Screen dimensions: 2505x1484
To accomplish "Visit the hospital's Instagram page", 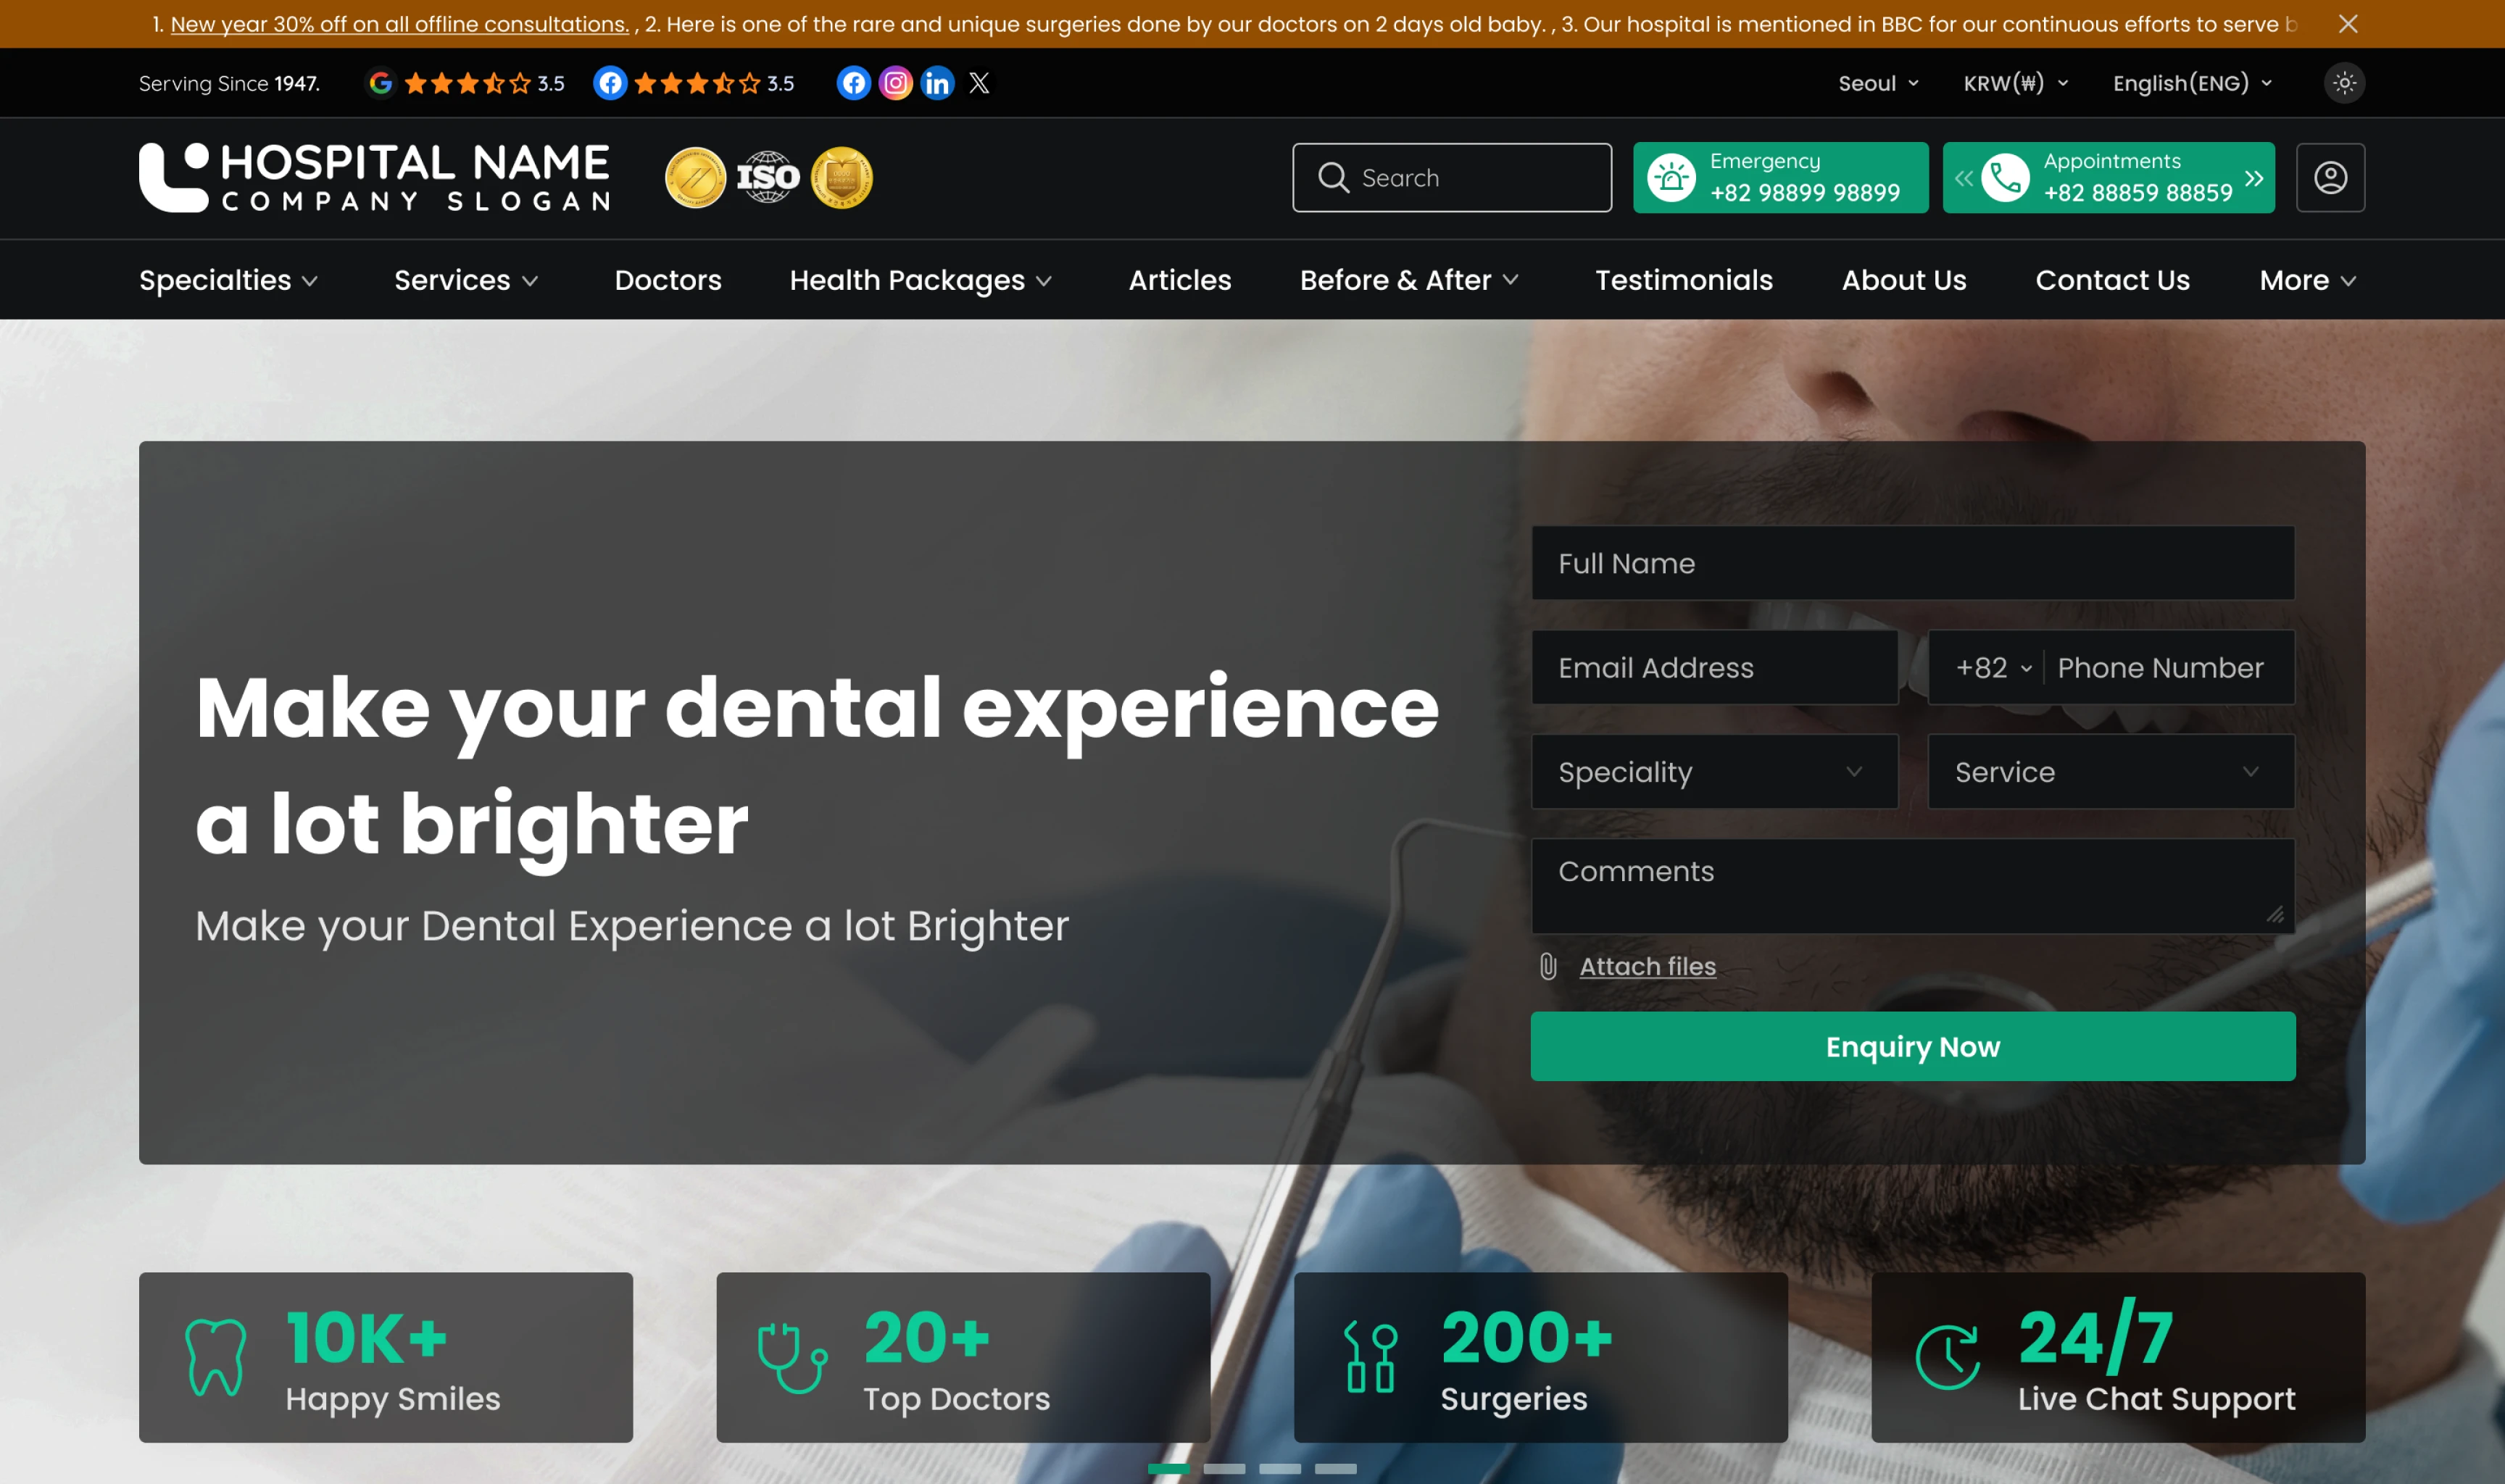I will tap(895, 83).
